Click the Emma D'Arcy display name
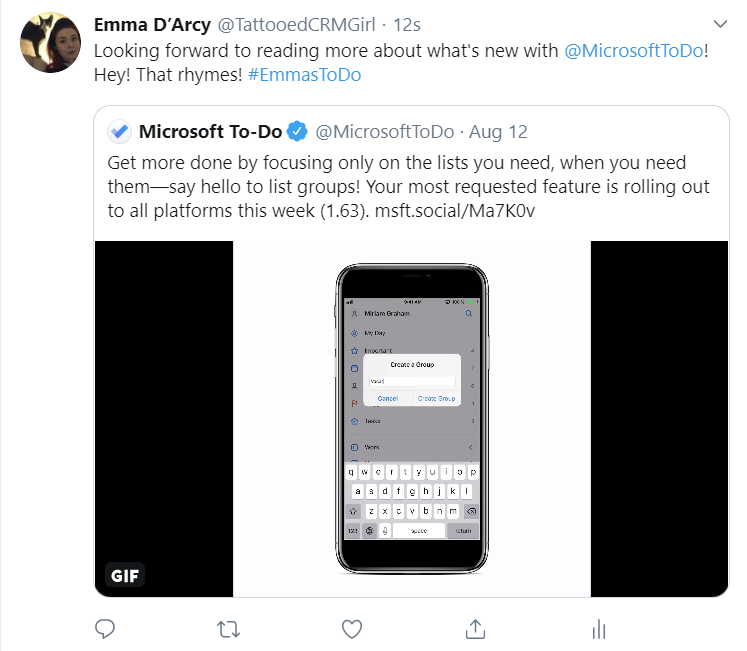 click(x=151, y=24)
